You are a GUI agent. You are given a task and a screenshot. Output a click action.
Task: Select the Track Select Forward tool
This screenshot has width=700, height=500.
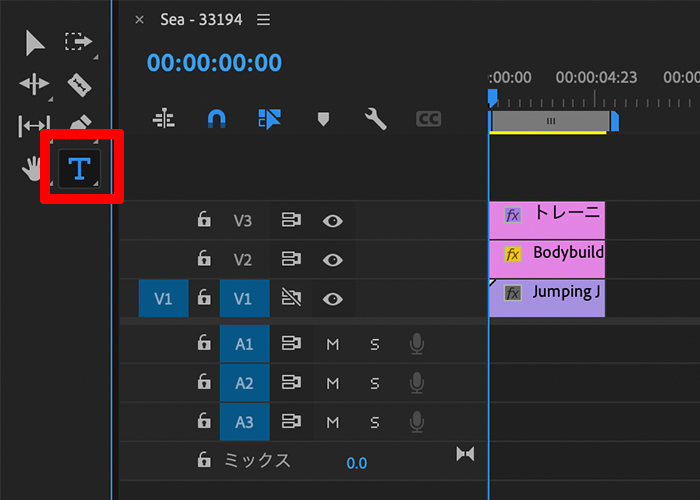point(79,42)
